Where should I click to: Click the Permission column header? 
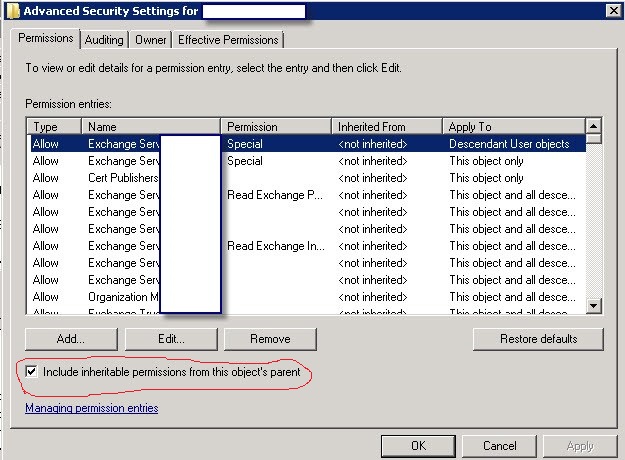click(276, 127)
